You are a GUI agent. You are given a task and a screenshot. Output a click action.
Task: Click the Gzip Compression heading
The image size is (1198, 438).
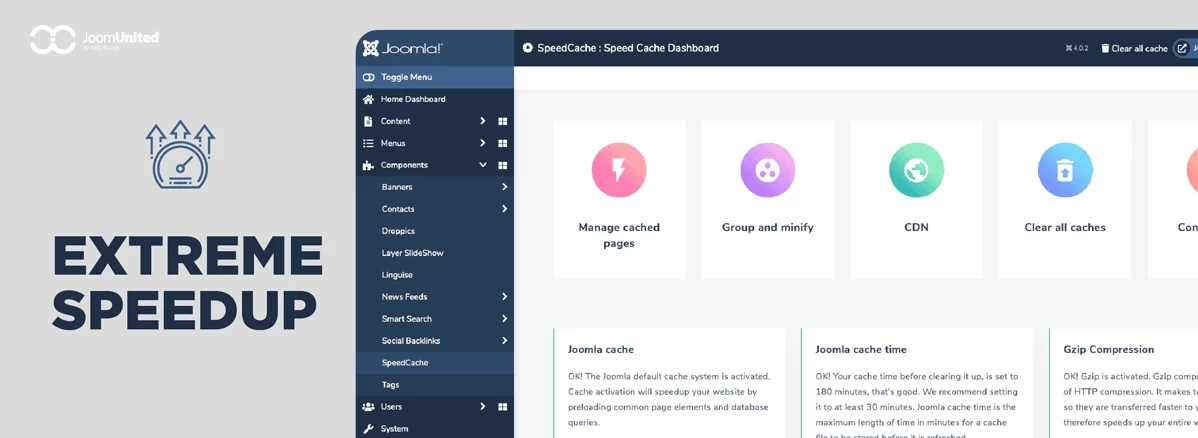(x=1109, y=349)
